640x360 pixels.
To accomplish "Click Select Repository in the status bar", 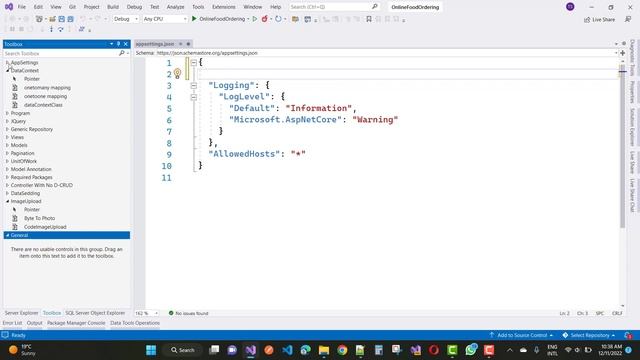I will coord(589,335).
